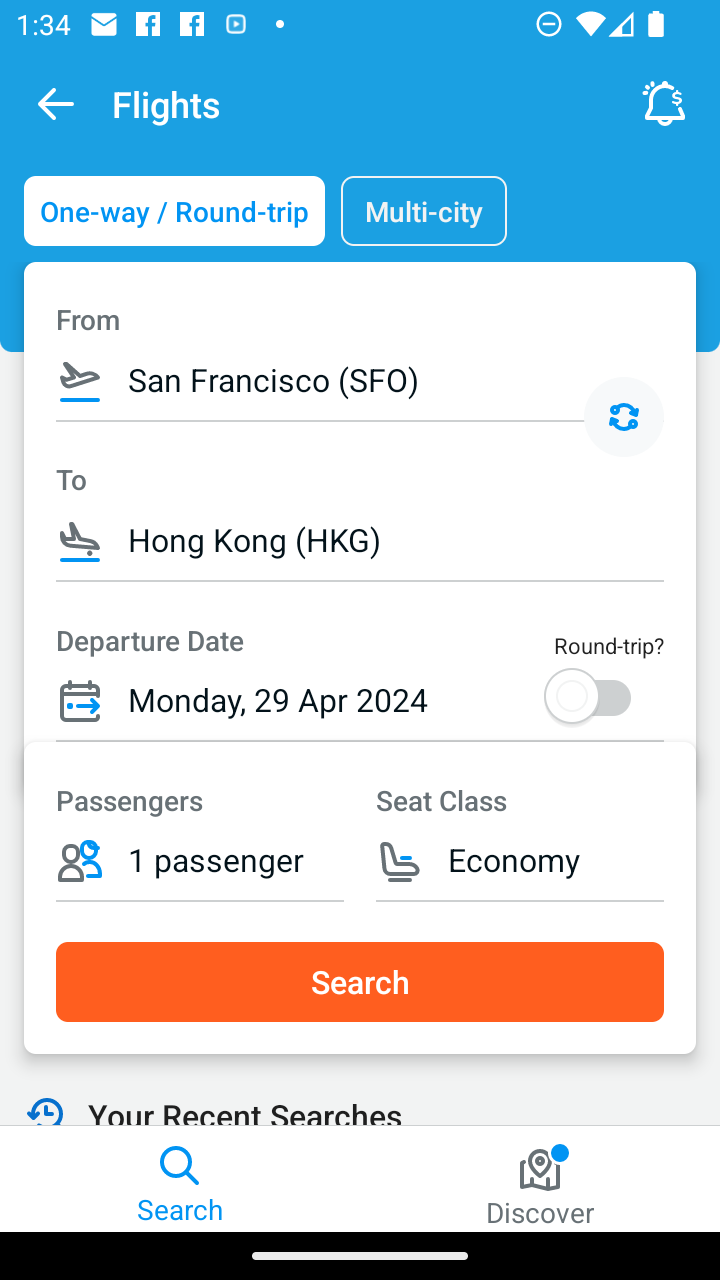720x1280 pixels.
Task: Tap the departure calendar icon
Action: 80,701
